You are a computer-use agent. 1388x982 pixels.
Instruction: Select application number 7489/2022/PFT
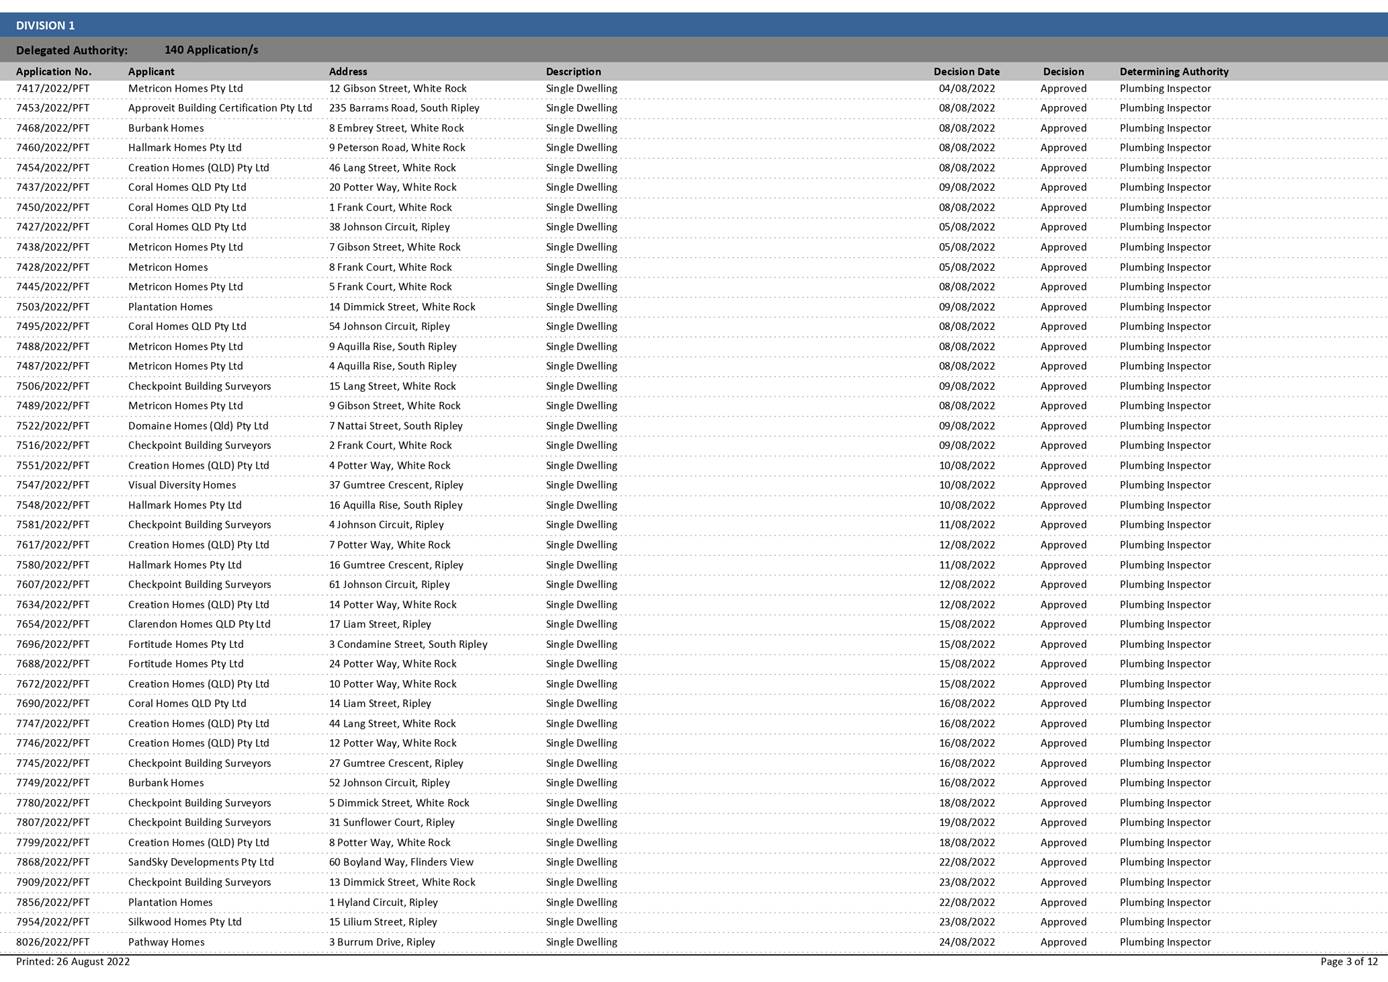point(53,406)
